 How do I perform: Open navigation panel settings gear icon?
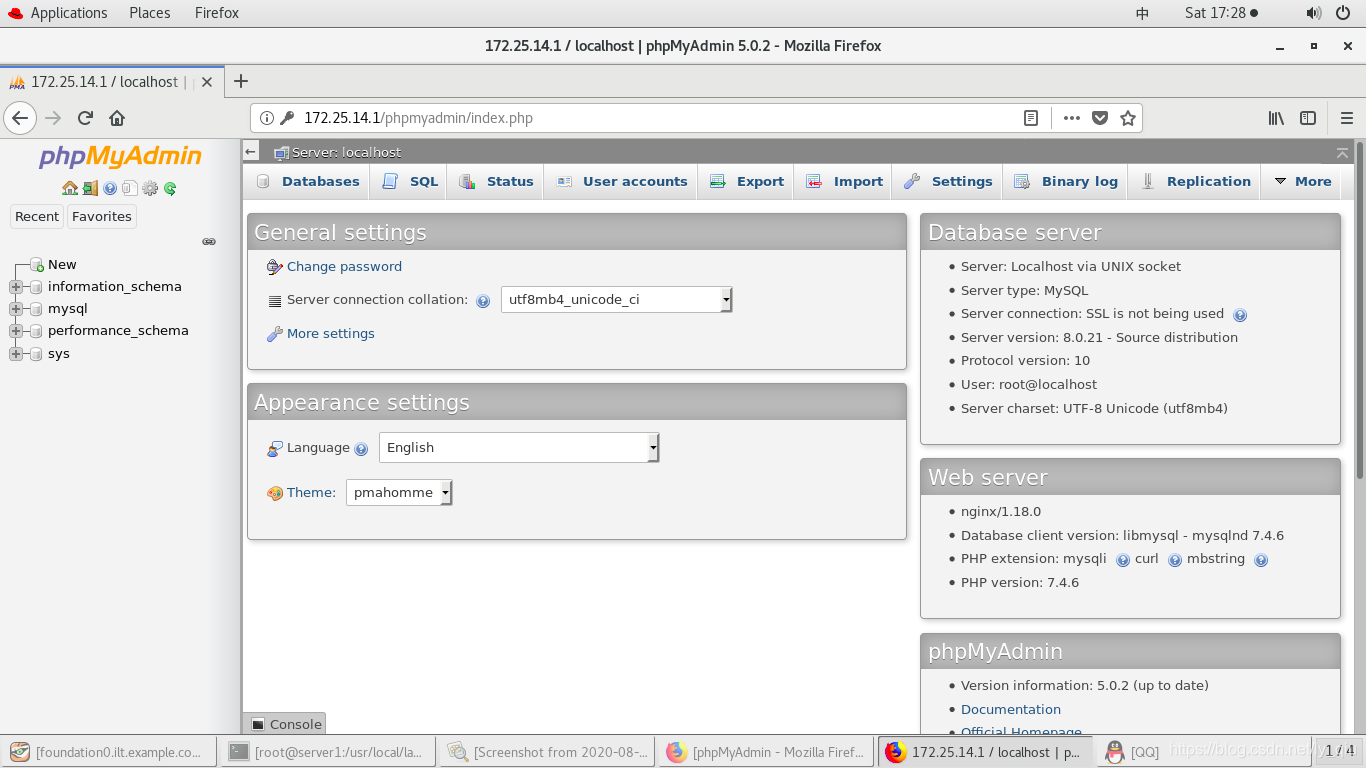pyautogui.click(x=150, y=188)
